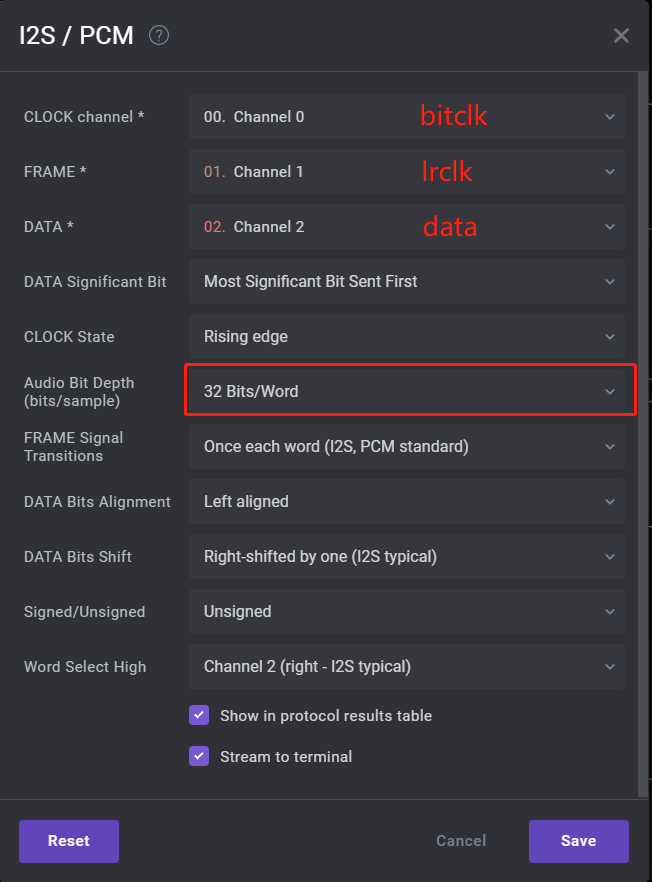The image size is (652, 882).
Task: Save the I2S decoder settings
Action: click(578, 841)
